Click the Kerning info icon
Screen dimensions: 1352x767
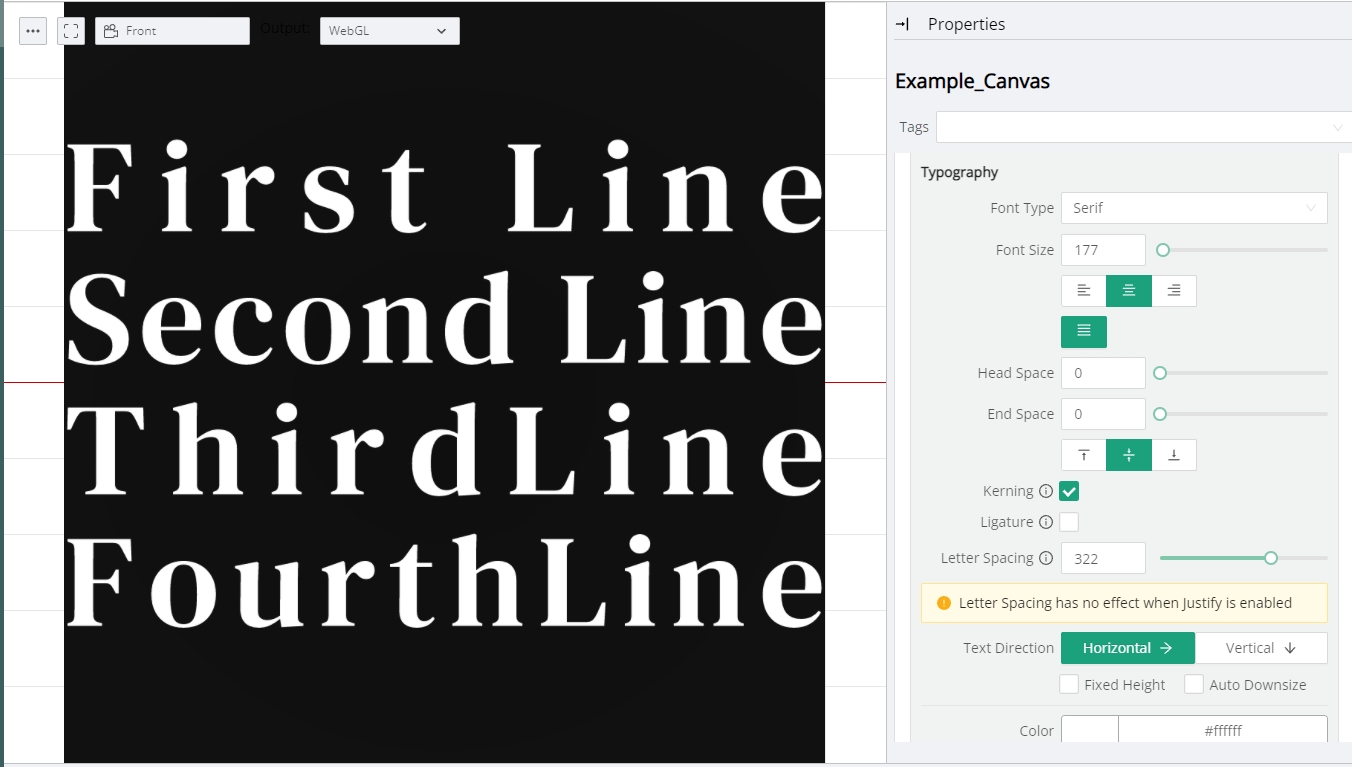tap(1046, 491)
